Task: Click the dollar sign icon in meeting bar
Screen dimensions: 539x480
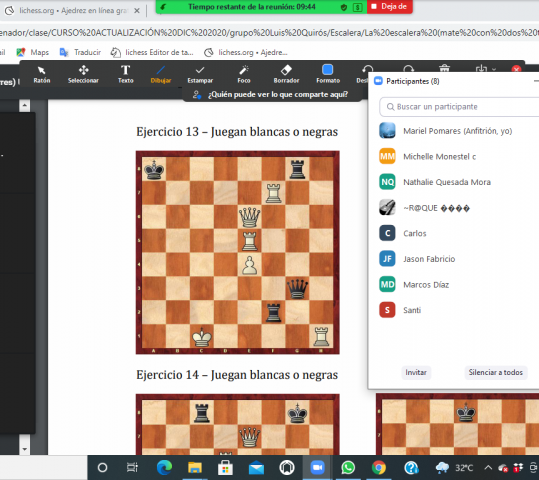Action: point(358,7)
